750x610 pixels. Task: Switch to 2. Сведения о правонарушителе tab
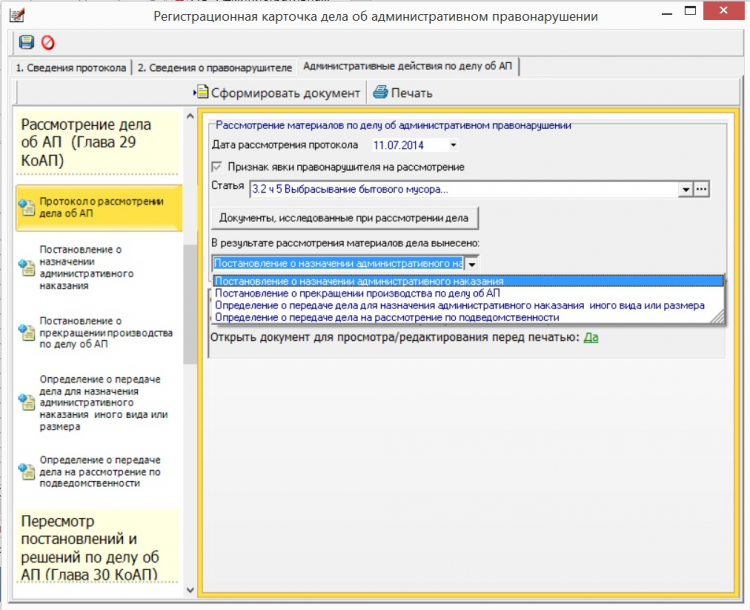pyautogui.click(x=214, y=67)
